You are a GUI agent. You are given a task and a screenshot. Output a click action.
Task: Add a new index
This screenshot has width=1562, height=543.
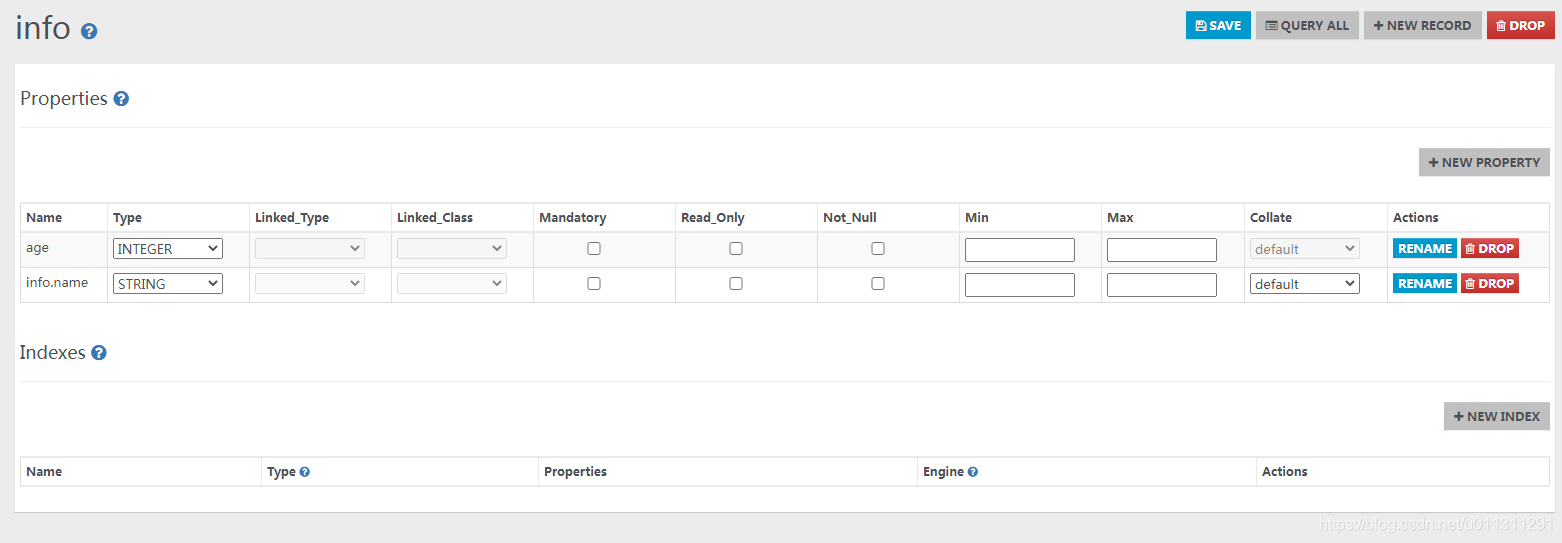[1496, 416]
